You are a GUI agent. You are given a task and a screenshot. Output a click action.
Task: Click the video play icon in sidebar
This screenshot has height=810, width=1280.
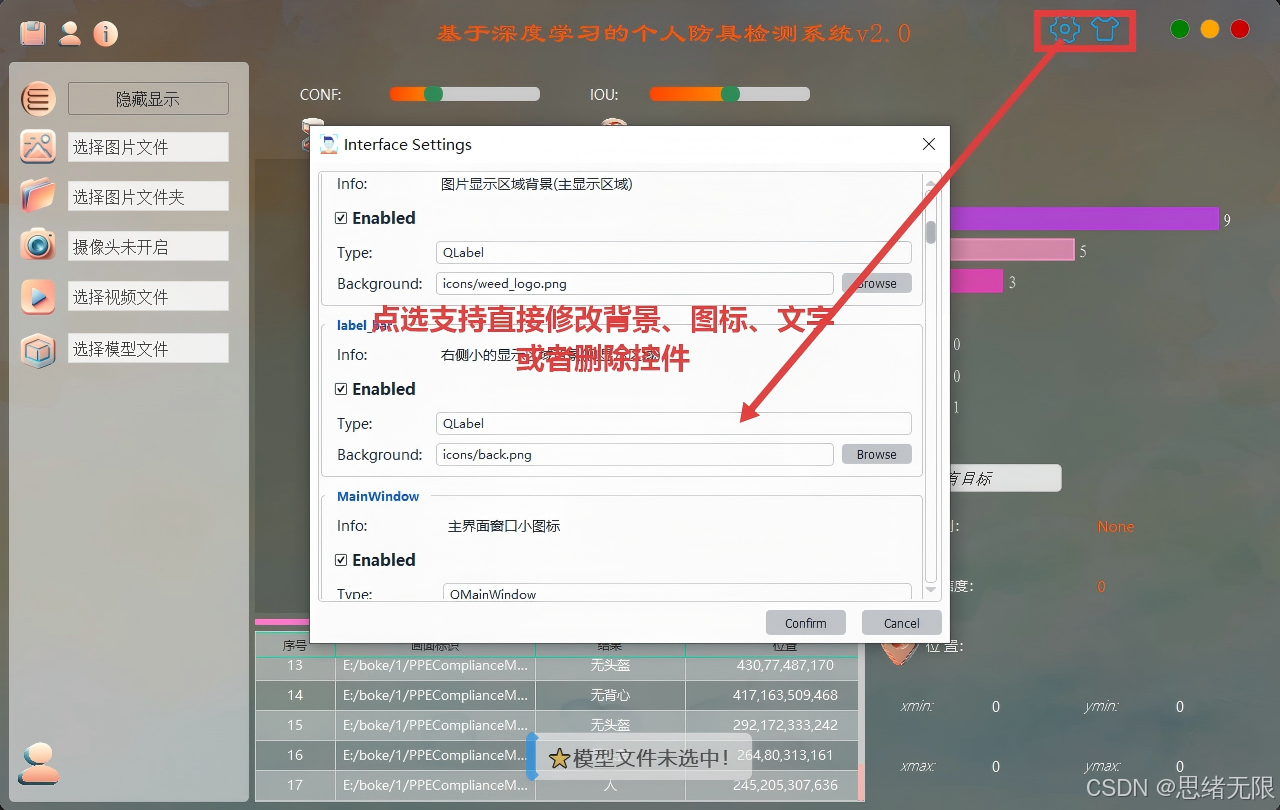coord(38,296)
